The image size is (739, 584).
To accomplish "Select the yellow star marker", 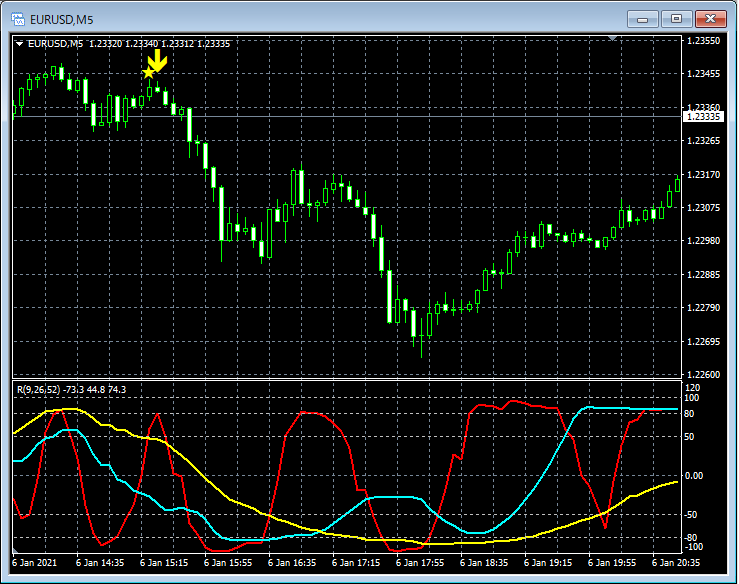I will [149, 72].
